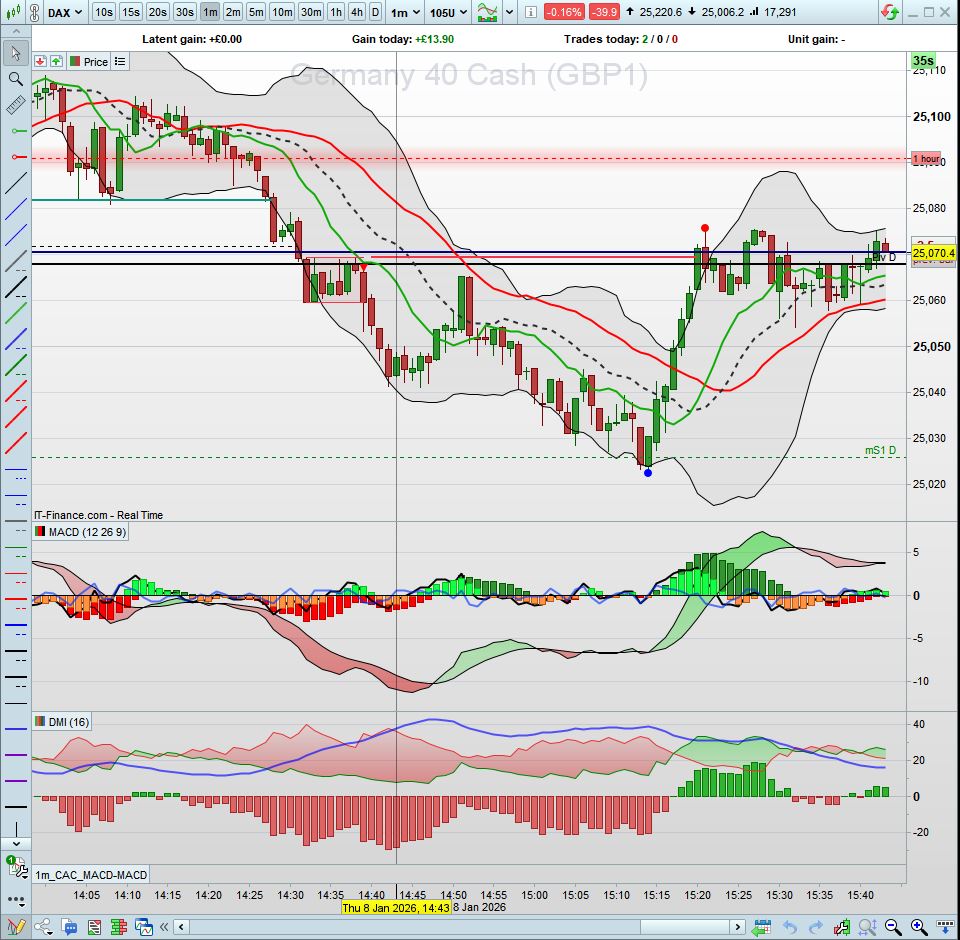Image resolution: width=960 pixels, height=940 pixels.
Task: Click scroll right arrow of time scrollbar
Action: point(738,927)
